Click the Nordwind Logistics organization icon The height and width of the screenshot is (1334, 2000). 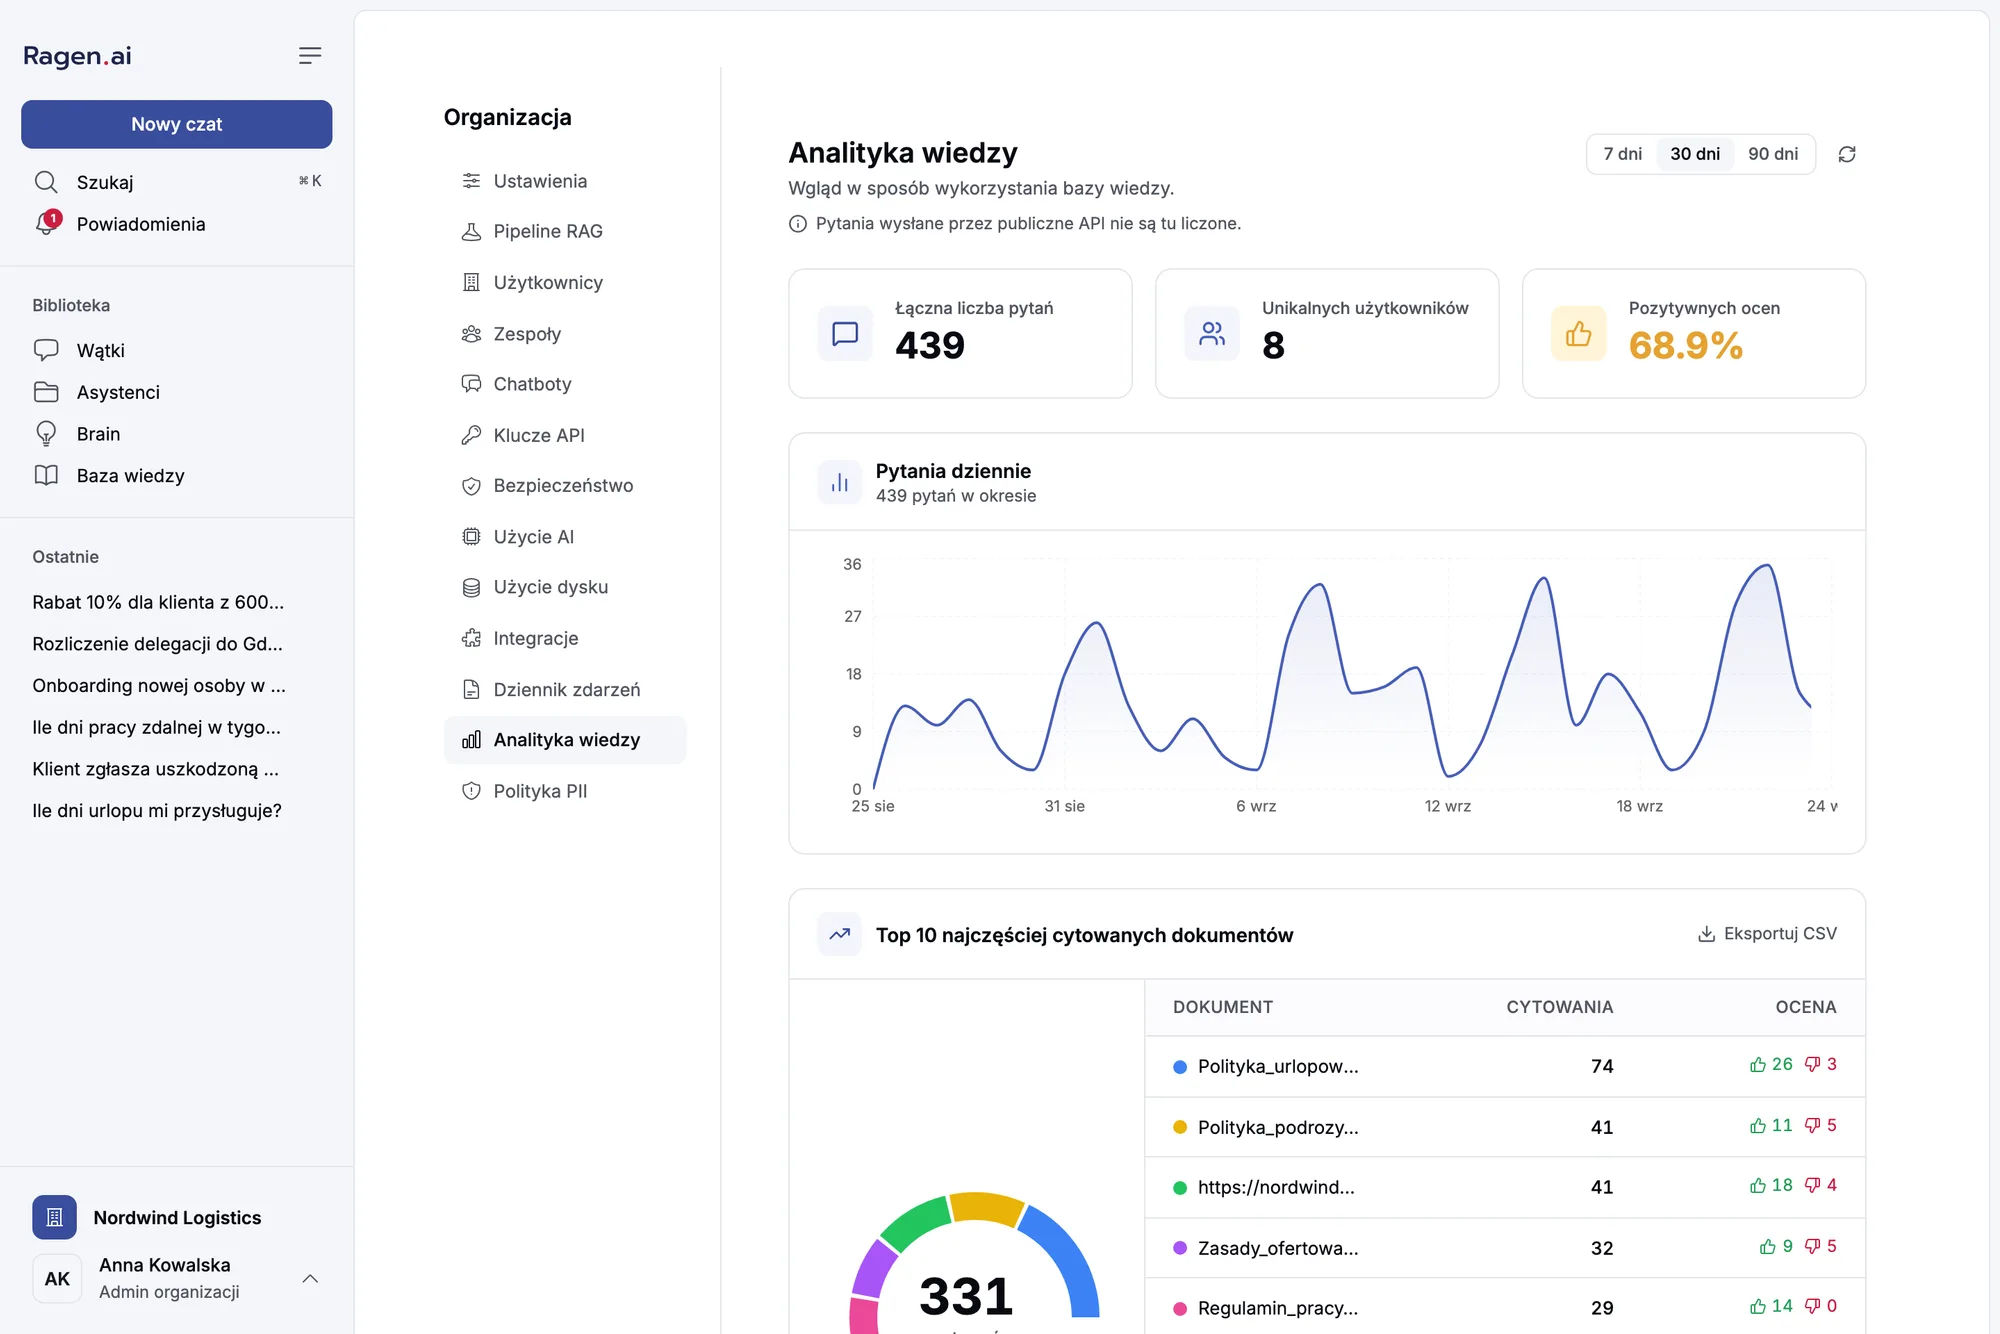54,1217
